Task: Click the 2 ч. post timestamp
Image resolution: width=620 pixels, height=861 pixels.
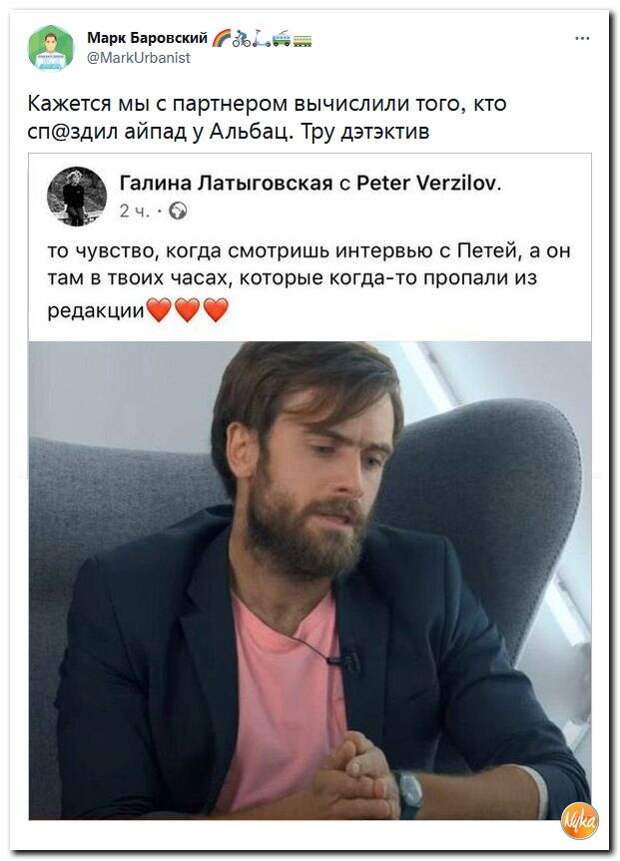Action: (x=135, y=211)
